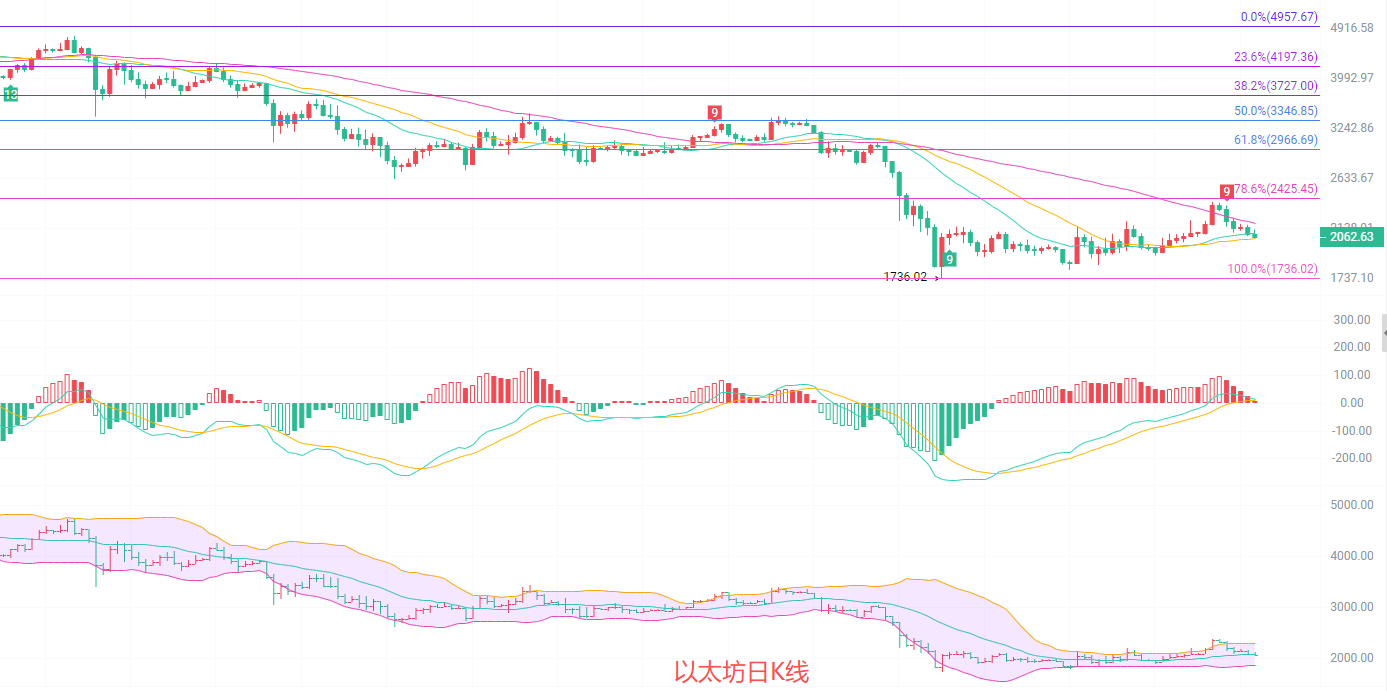
Task: Select the 38.2%(3727.00) Fibonacci level label
Action: click(1276, 86)
